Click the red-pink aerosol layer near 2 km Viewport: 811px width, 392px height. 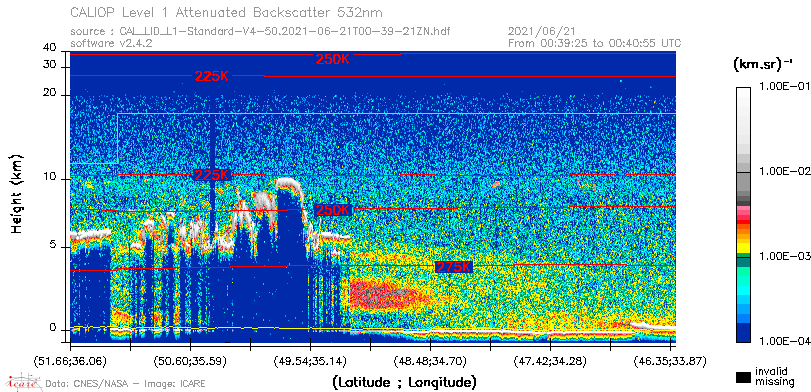(385, 295)
